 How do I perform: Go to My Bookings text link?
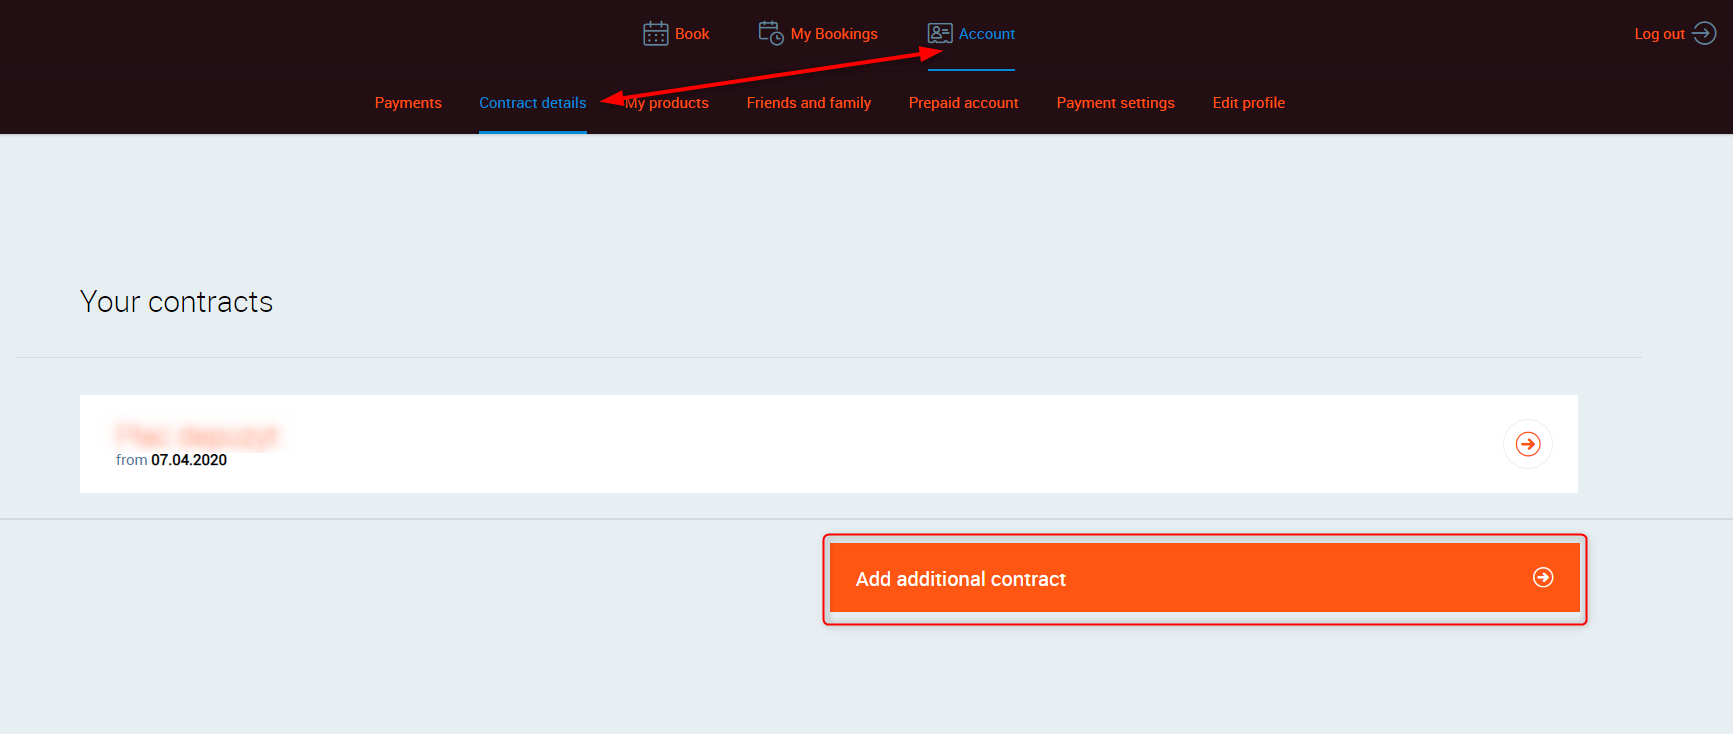(833, 34)
